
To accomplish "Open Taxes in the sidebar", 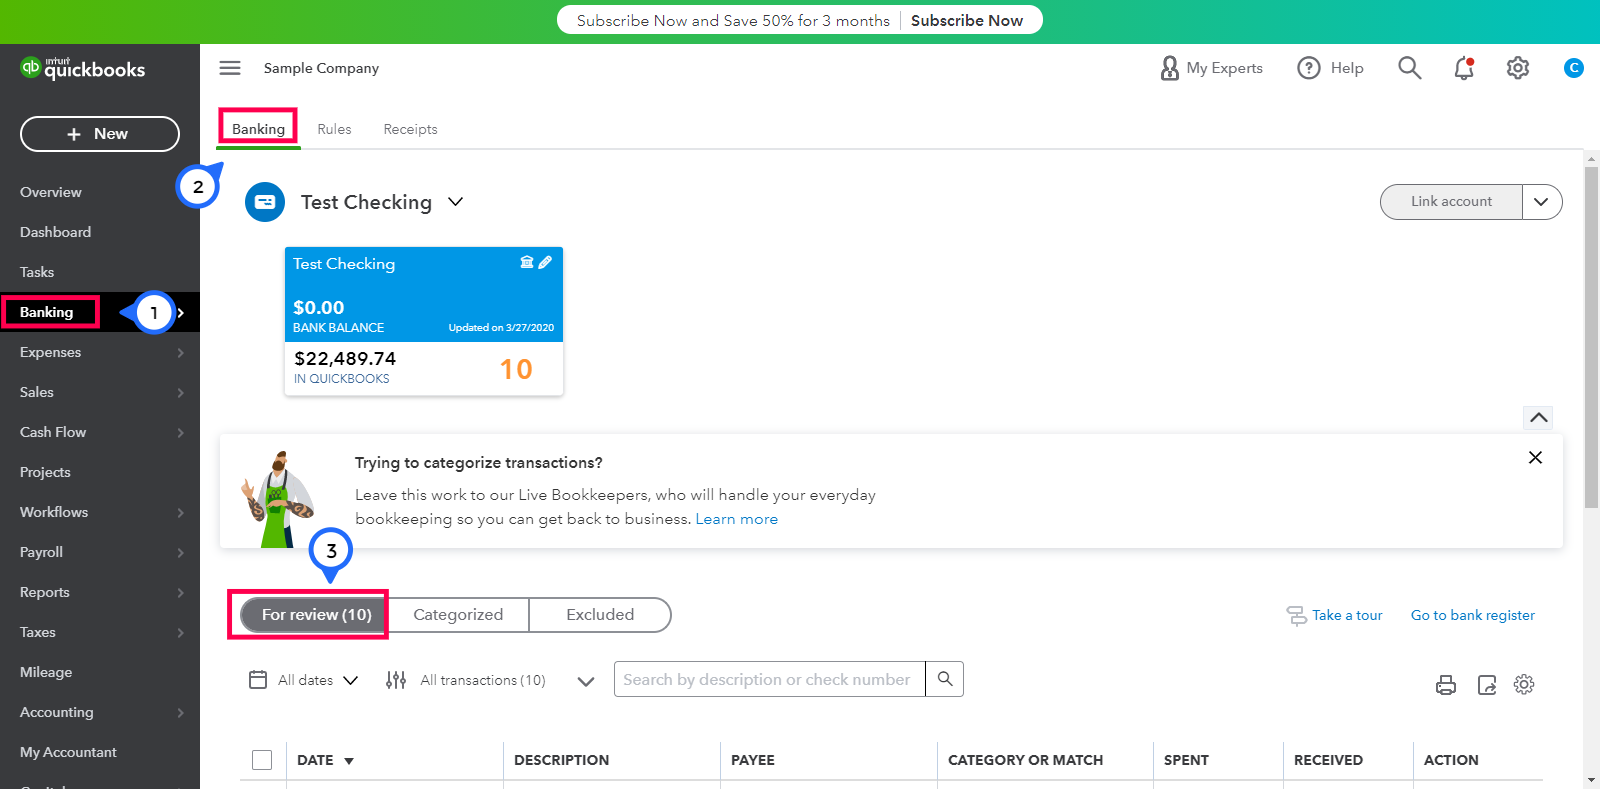I will pyautogui.click(x=38, y=632).
